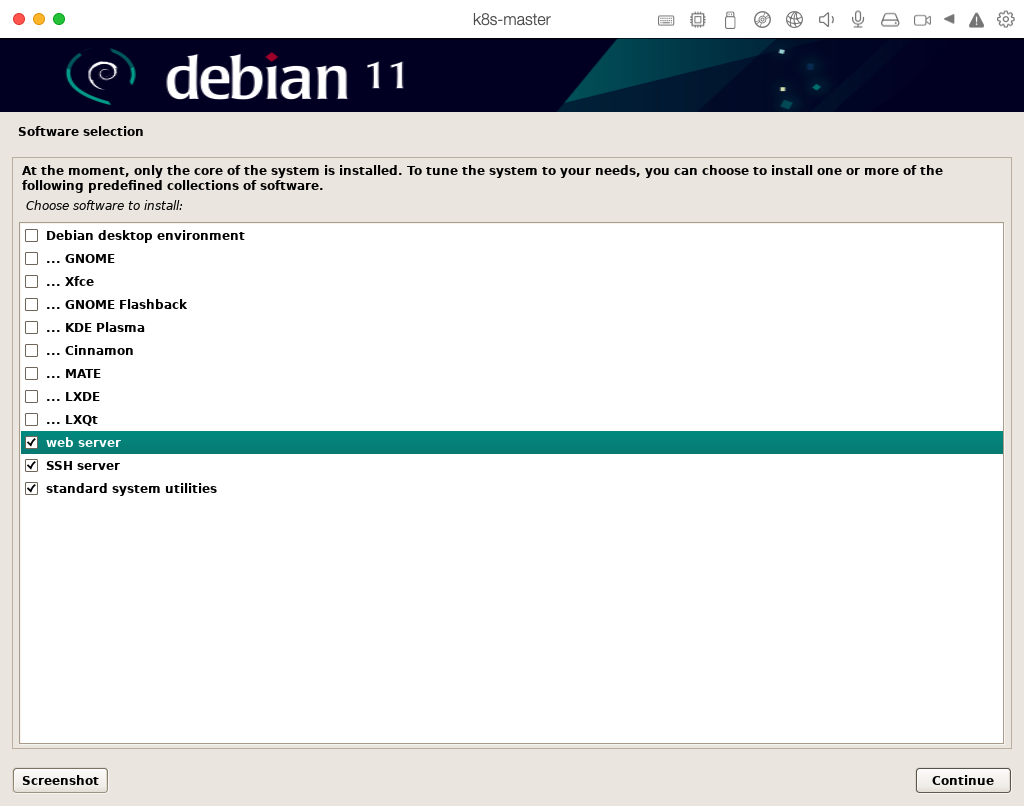
Task: Click the Debian swirl logo
Action: click(101, 76)
